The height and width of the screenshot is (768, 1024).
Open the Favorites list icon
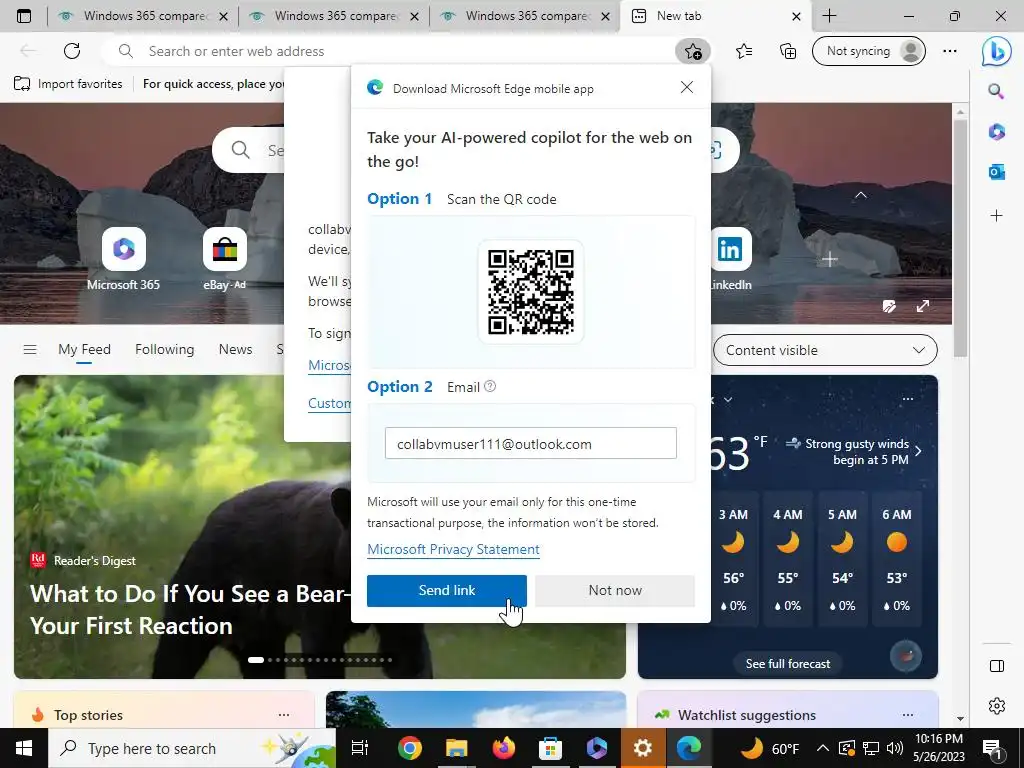click(x=744, y=51)
